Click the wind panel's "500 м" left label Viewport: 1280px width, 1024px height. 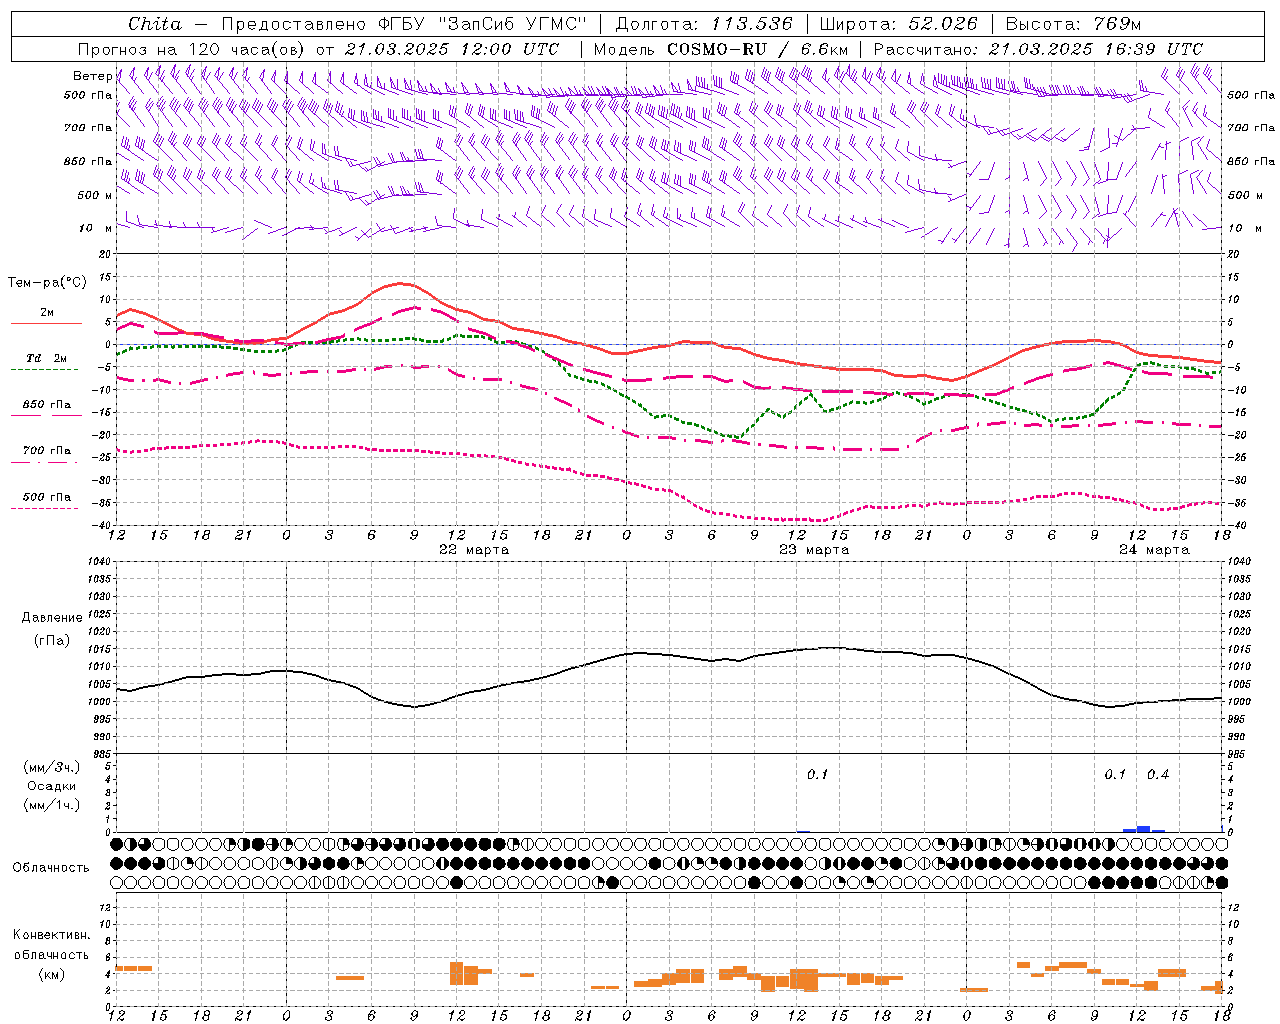pos(96,196)
